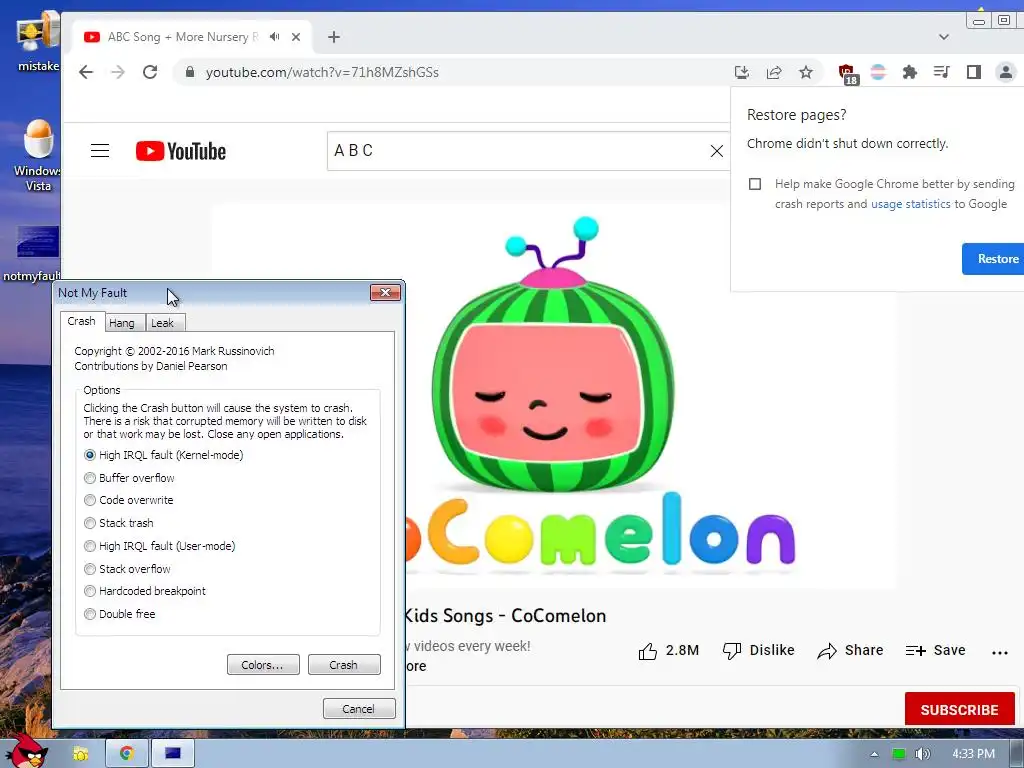Image resolution: width=1024 pixels, height=768 pixels.
Task: Open the video's three-dot more actions
Action: coord(1000,652)
